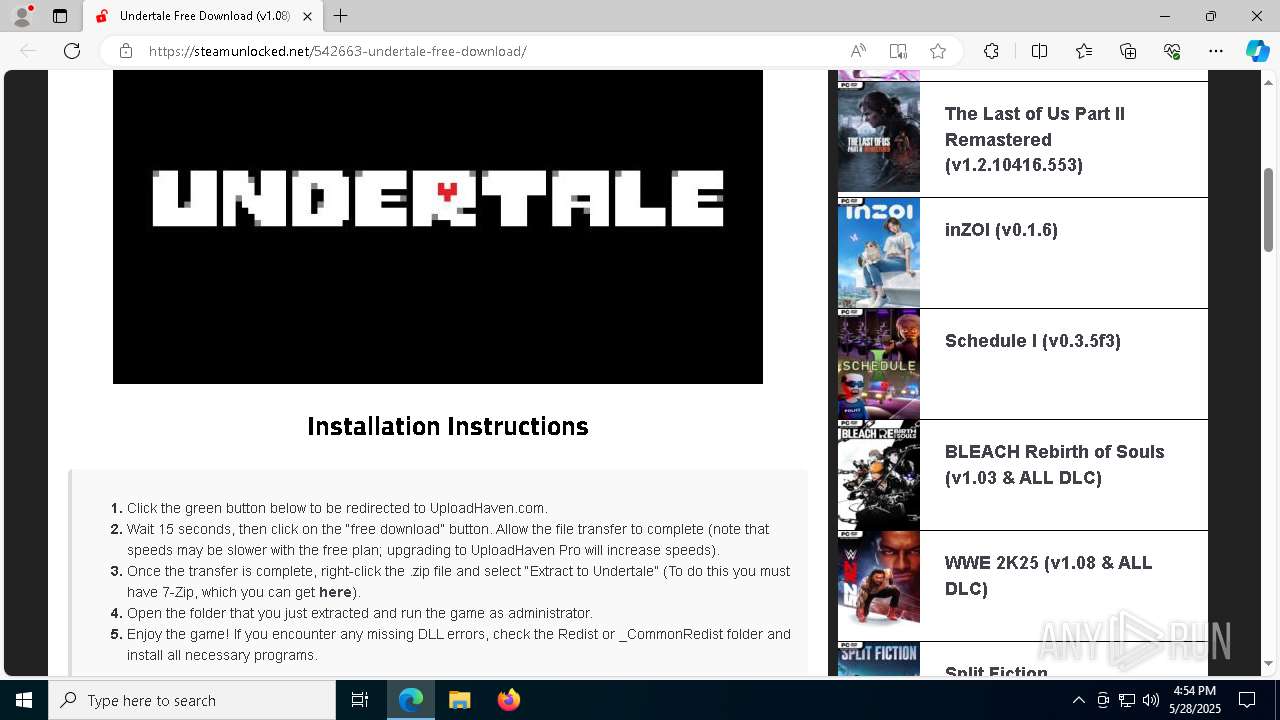Click the taskbar search box

(x=192, y=700)
